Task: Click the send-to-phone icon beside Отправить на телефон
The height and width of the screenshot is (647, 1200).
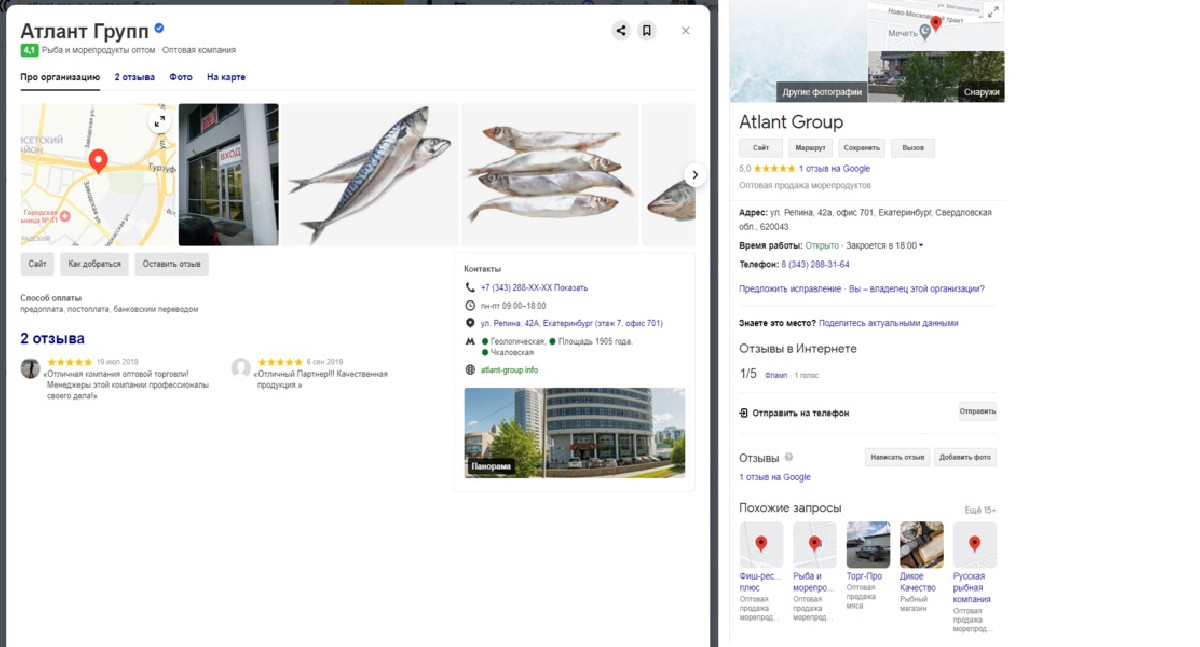Action: 744,413
